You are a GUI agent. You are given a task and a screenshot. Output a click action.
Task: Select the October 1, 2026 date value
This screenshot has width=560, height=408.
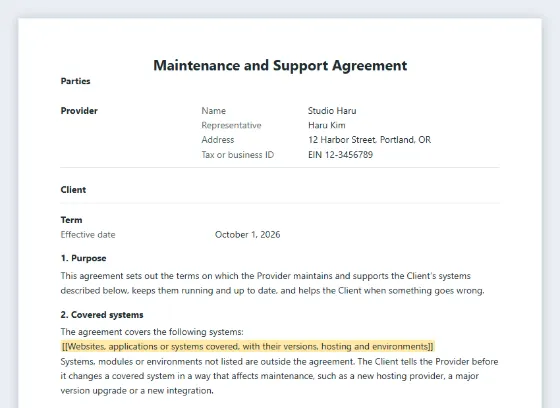(x=248, y=235)
